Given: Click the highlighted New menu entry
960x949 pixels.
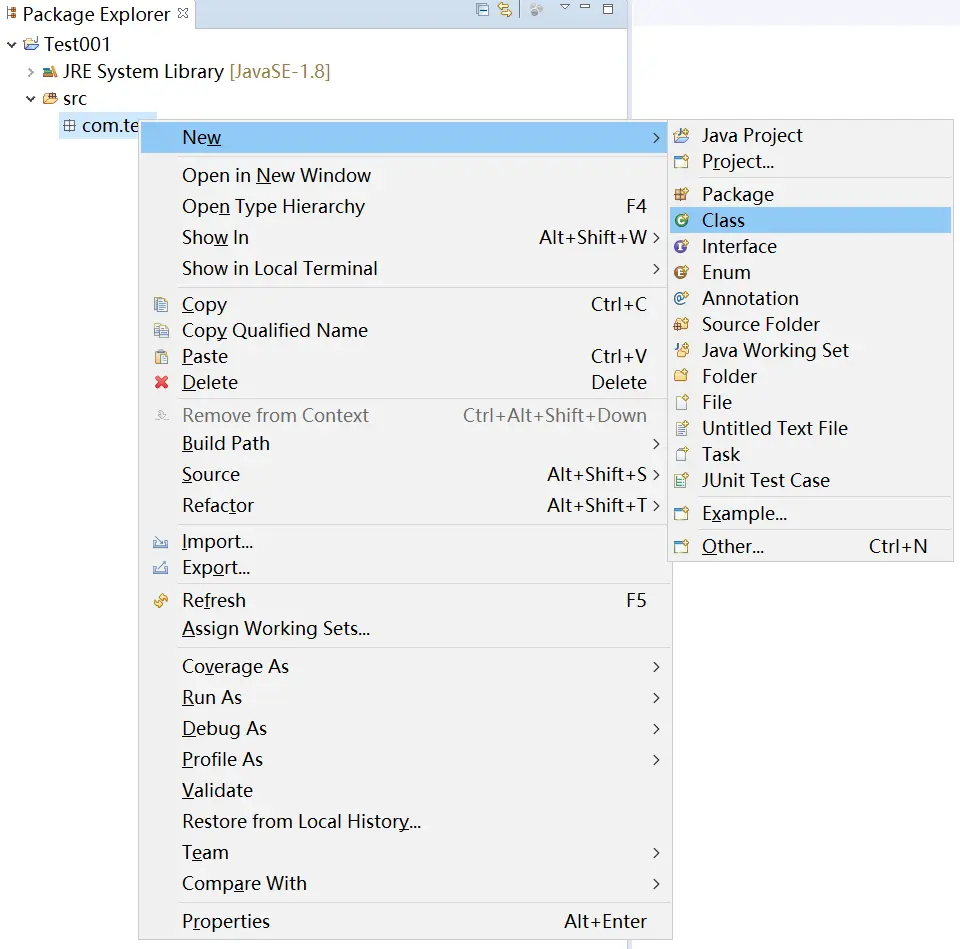Looking at the screenshot, I should tap(404, 137).
